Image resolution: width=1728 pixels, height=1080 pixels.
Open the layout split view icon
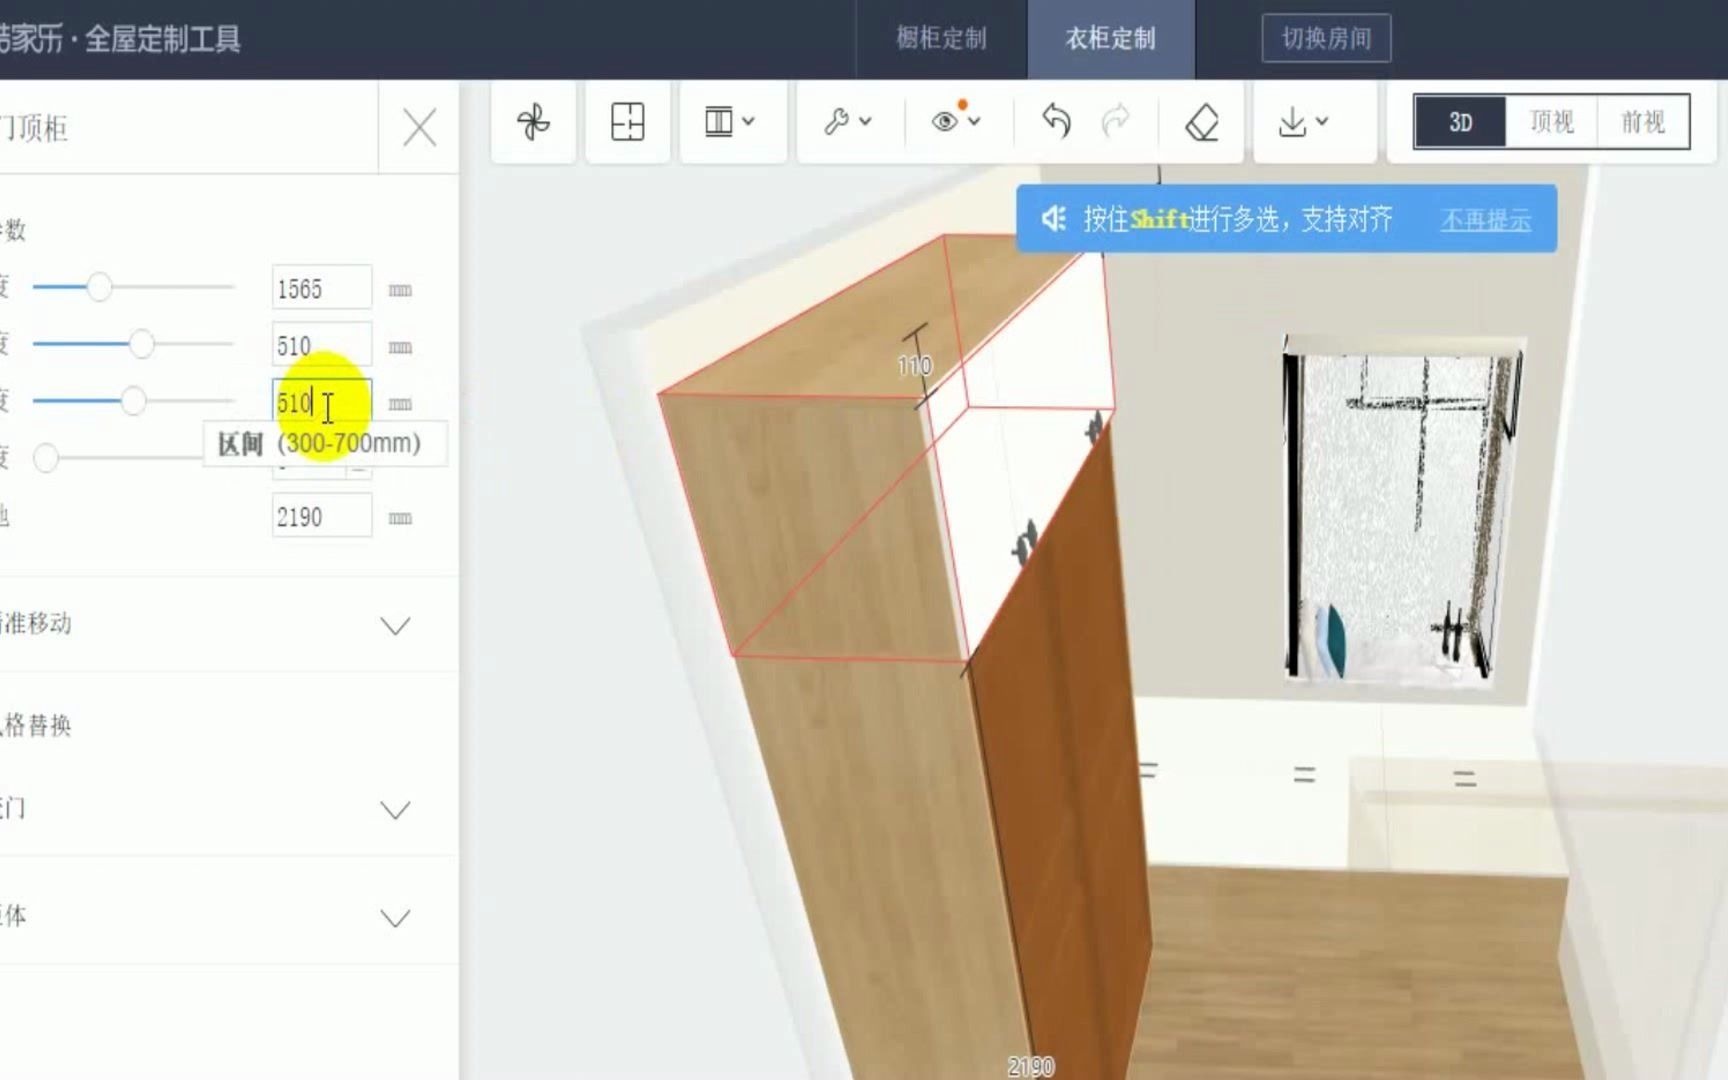point(628,121)
